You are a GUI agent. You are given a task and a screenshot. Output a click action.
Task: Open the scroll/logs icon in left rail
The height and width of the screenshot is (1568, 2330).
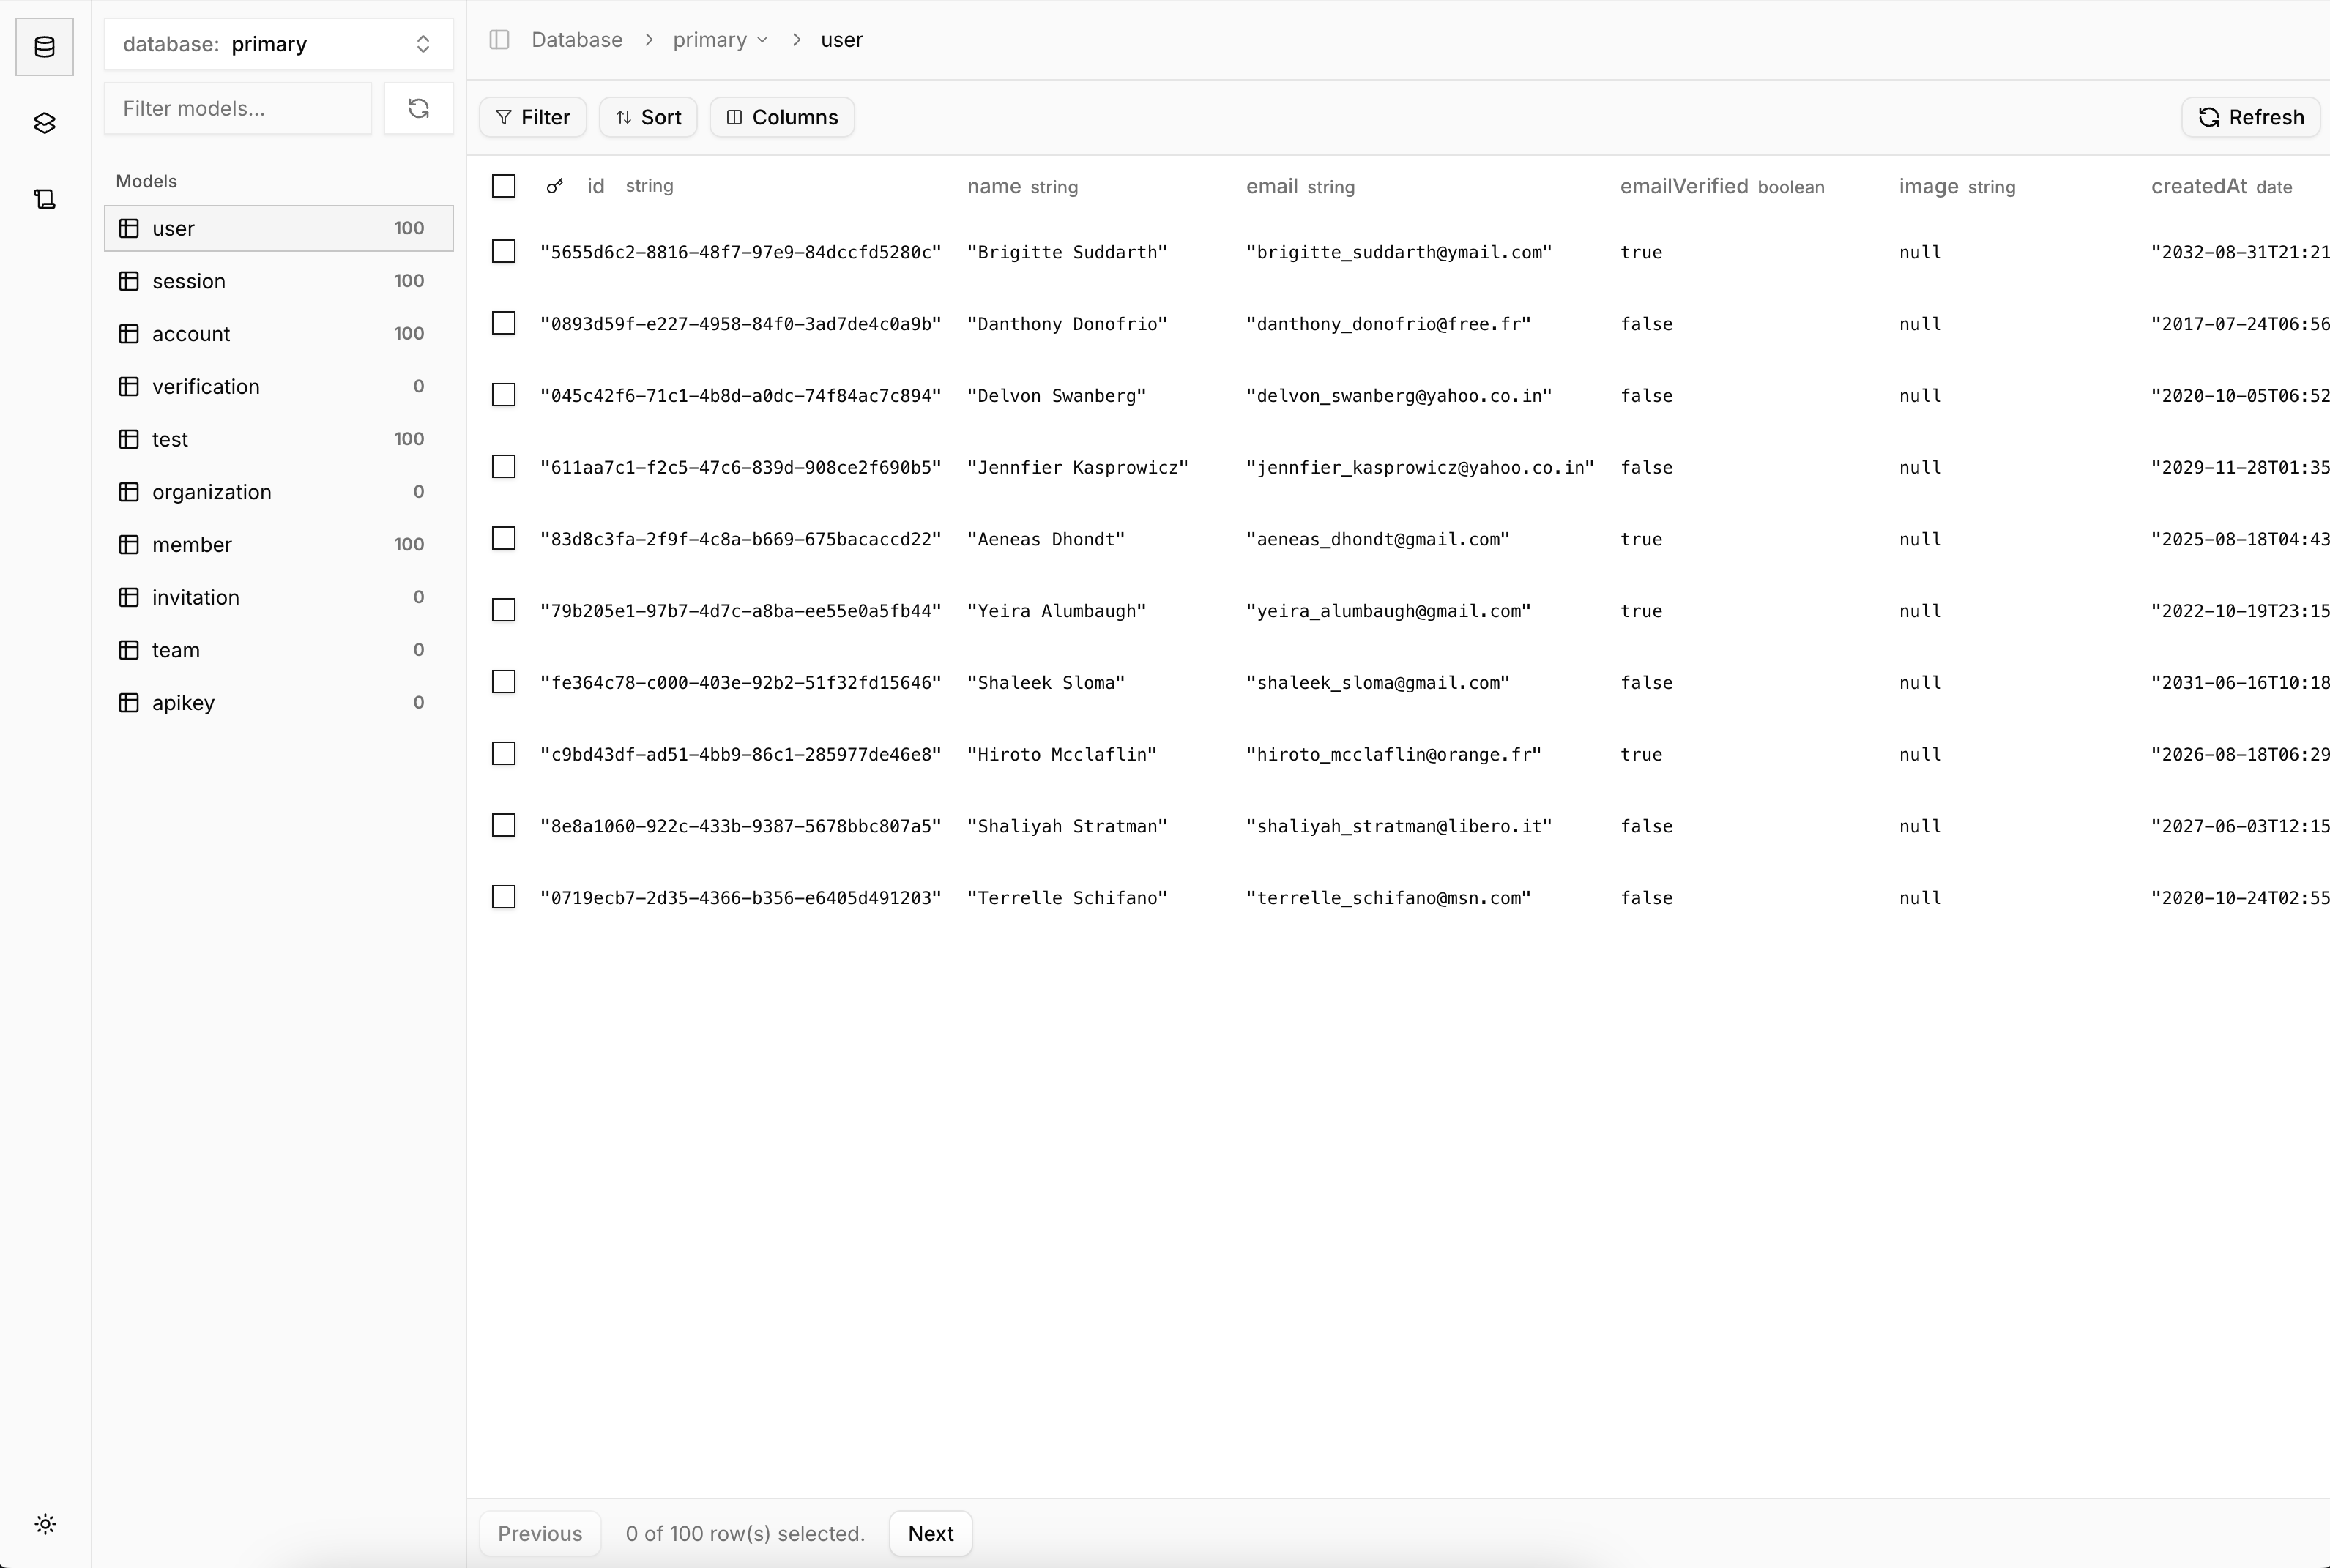click(44, 199)
